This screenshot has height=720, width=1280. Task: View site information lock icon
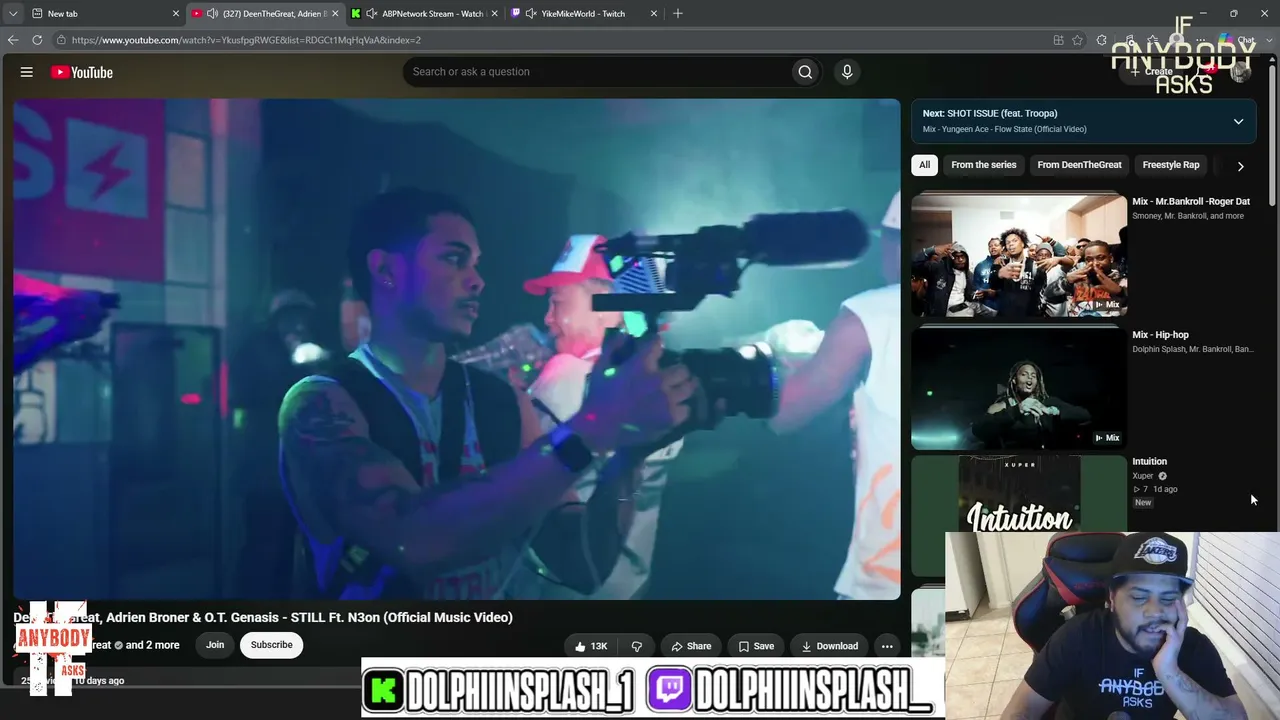coord(61,40)
